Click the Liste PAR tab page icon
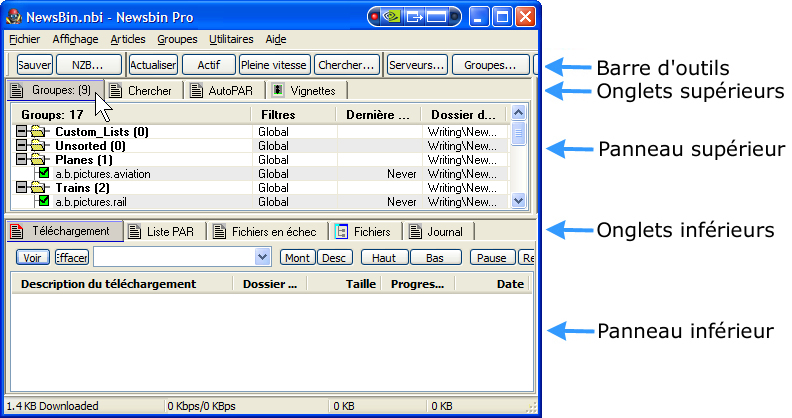The height and width of the screenshot is (418, 792). [x=134, y=232]
